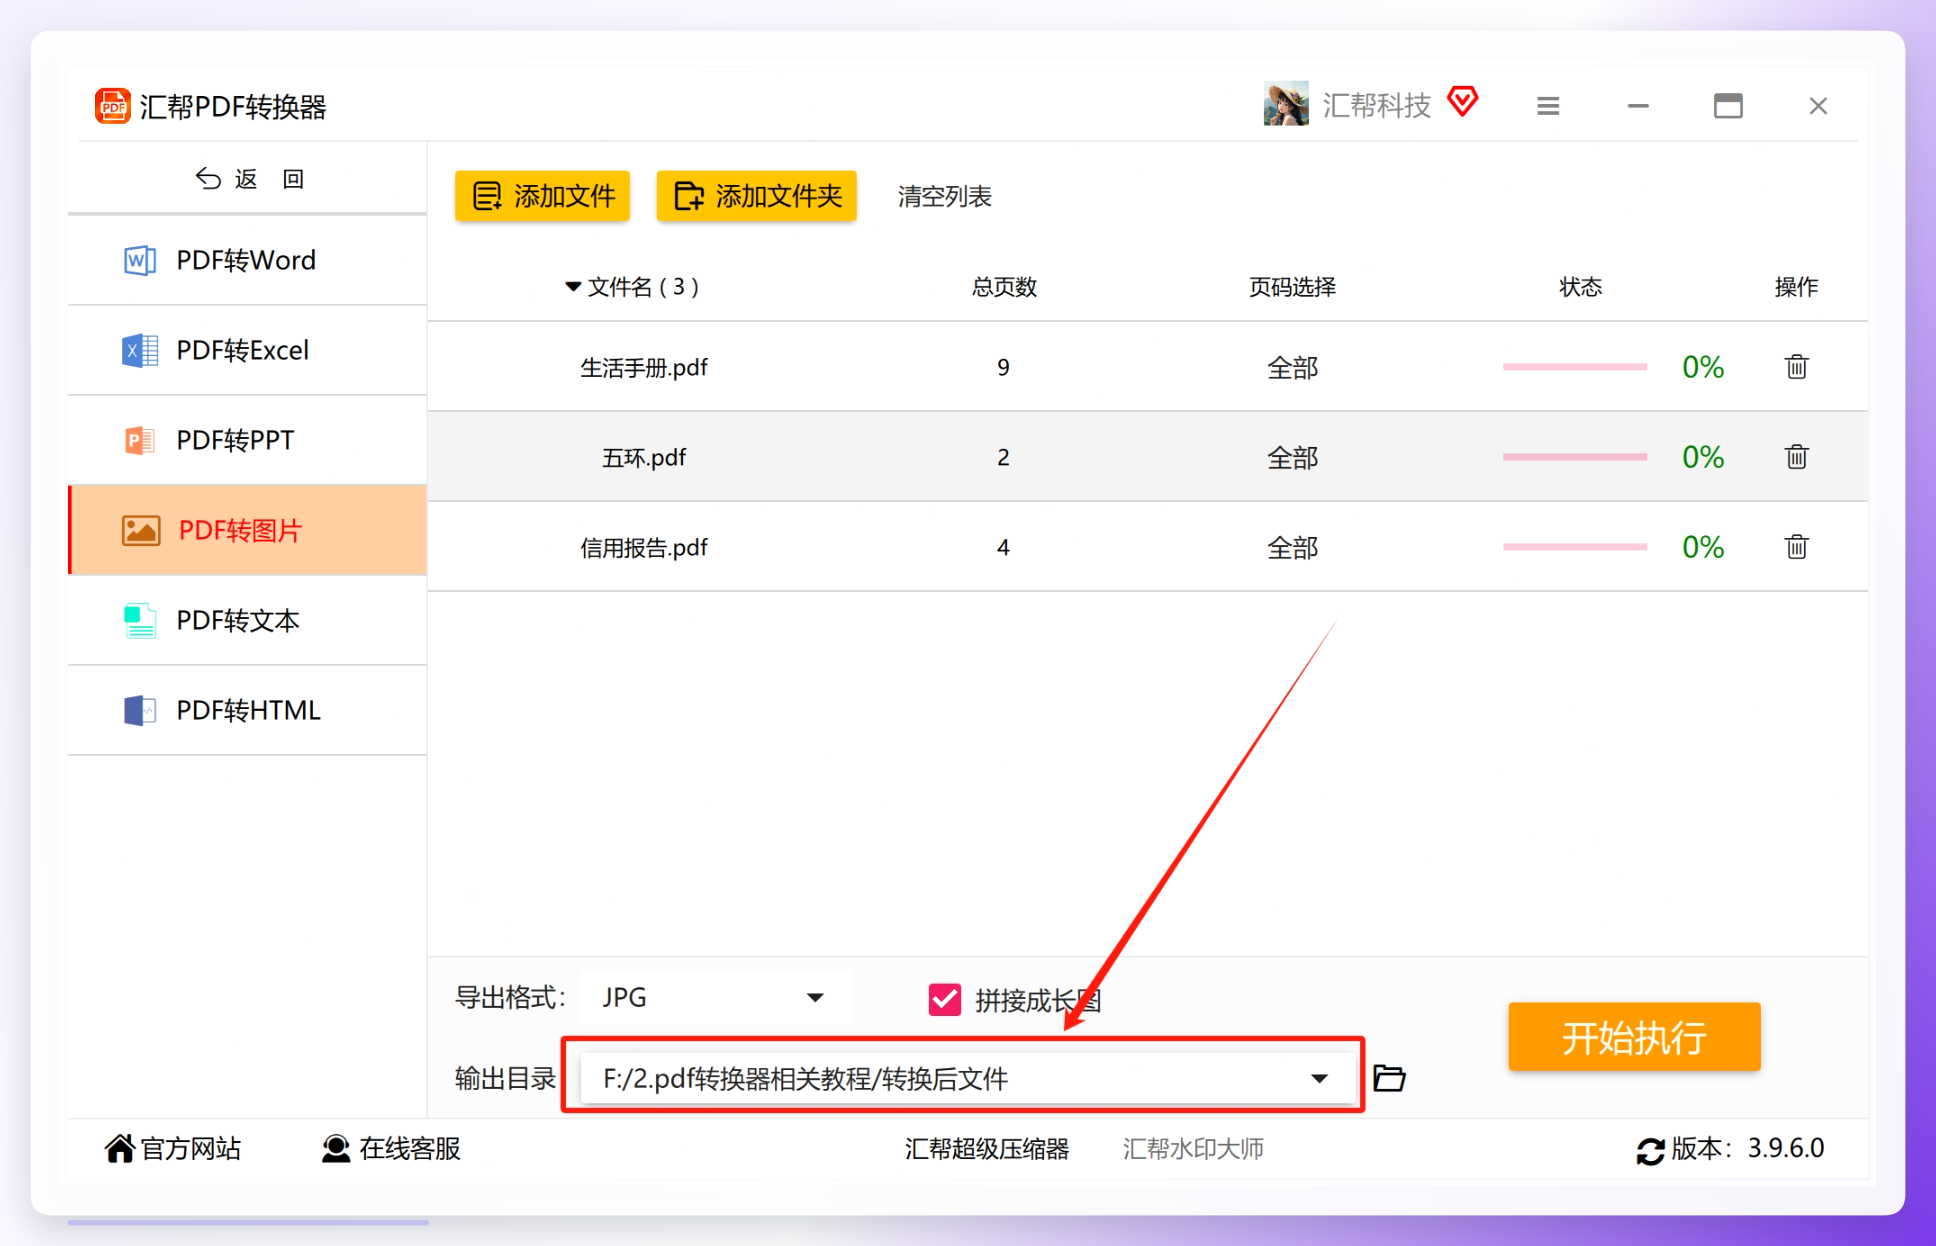Switch to PDF转PPT mode
The image size is (1936, 1246).
coord(247,440)
